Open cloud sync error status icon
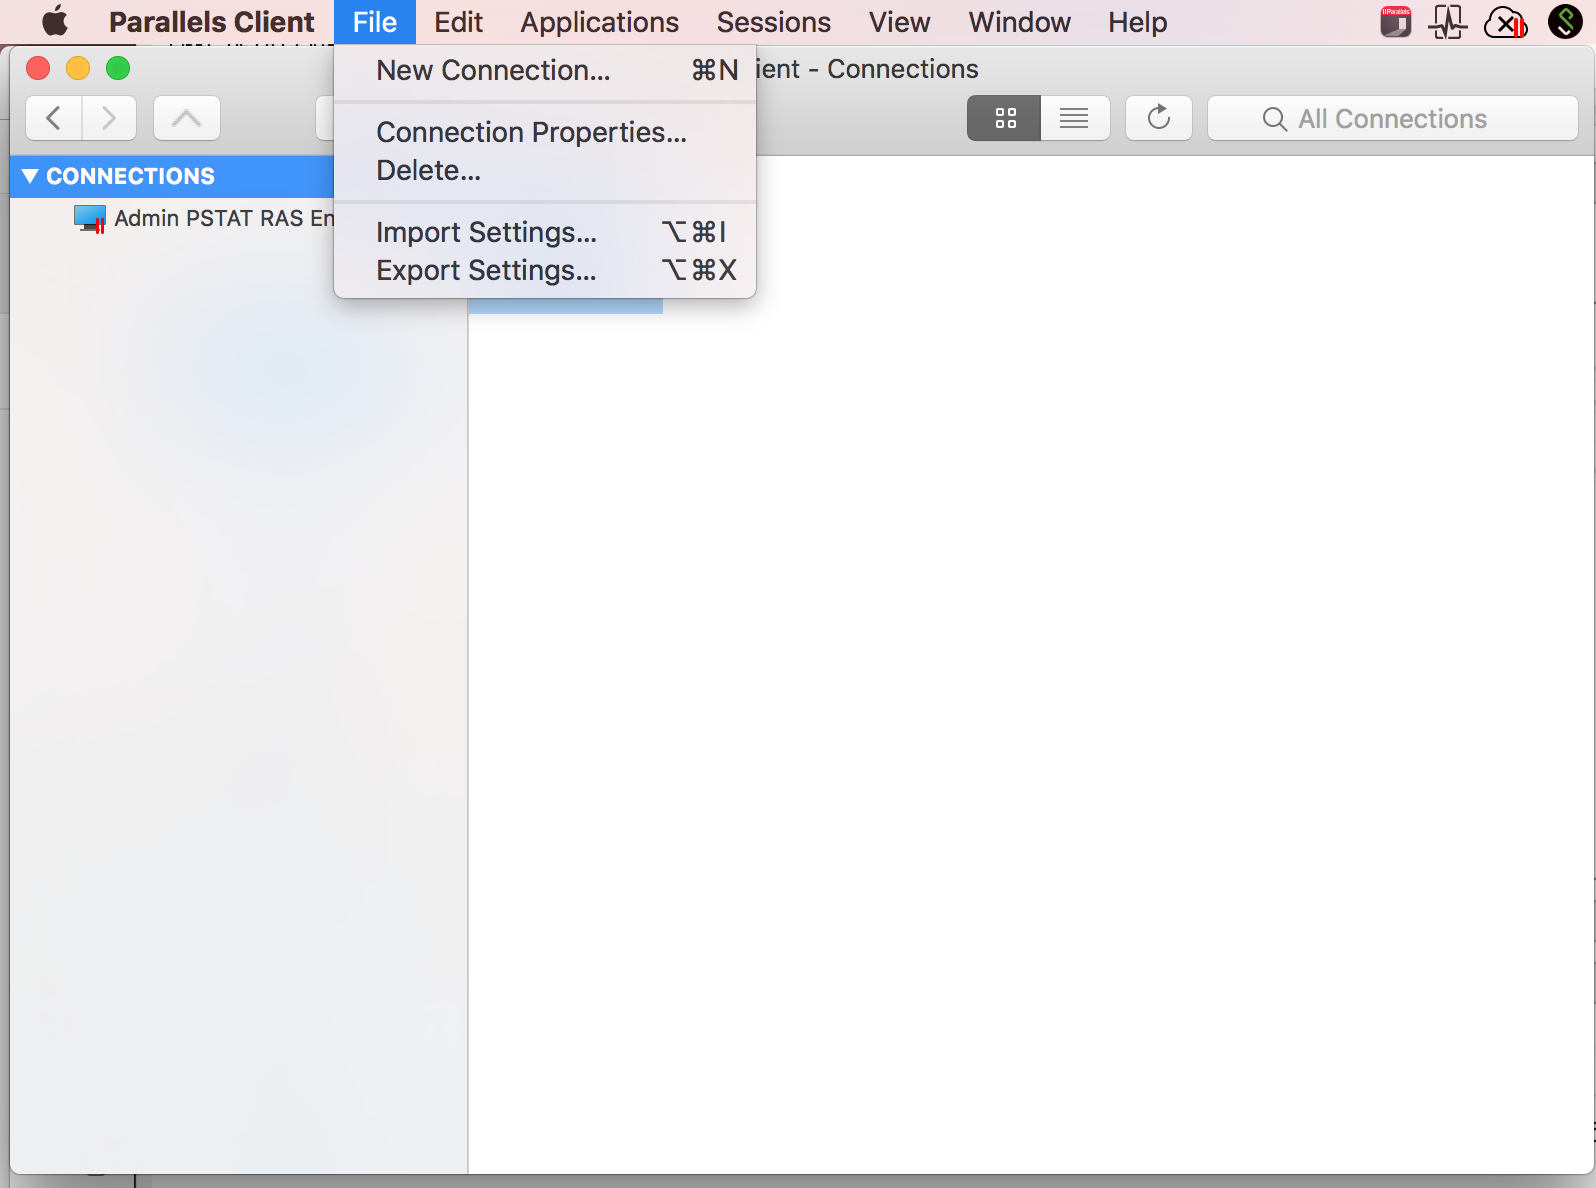 pos(1505,21)
